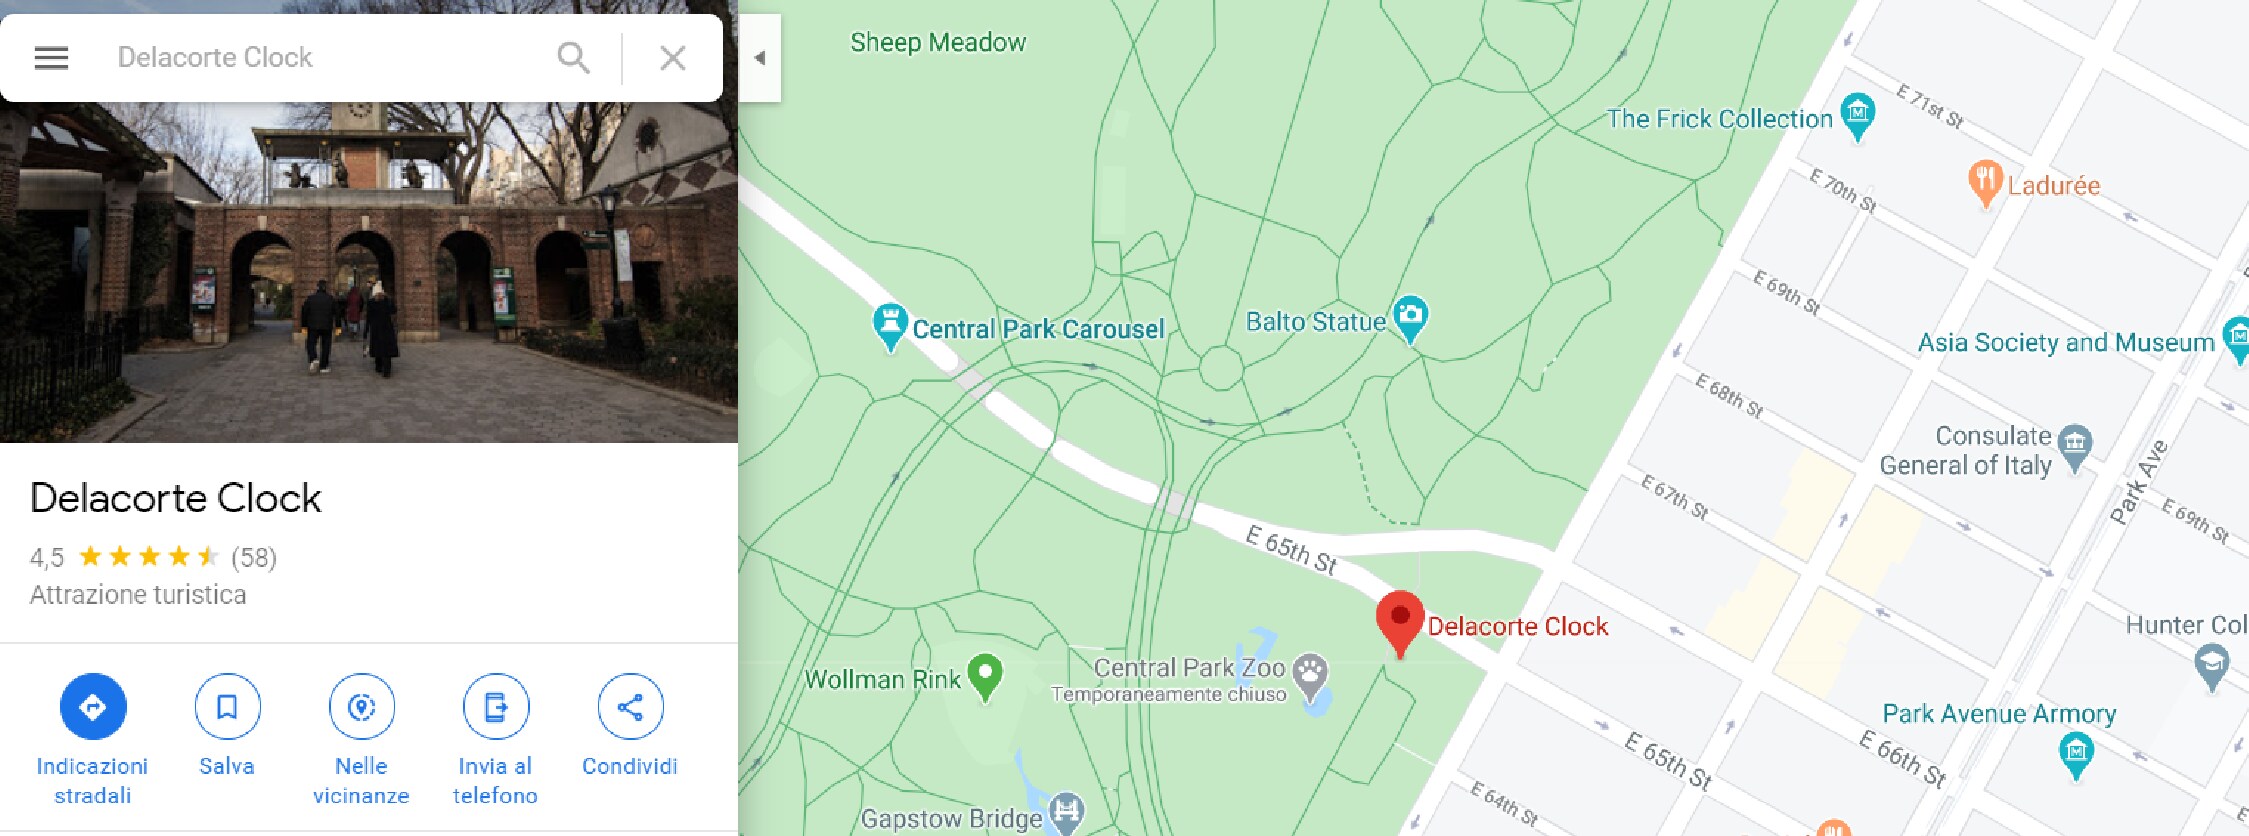This screenshot has height=836, width=2249.
Task: Click the search input field
Action: (330, 58)
